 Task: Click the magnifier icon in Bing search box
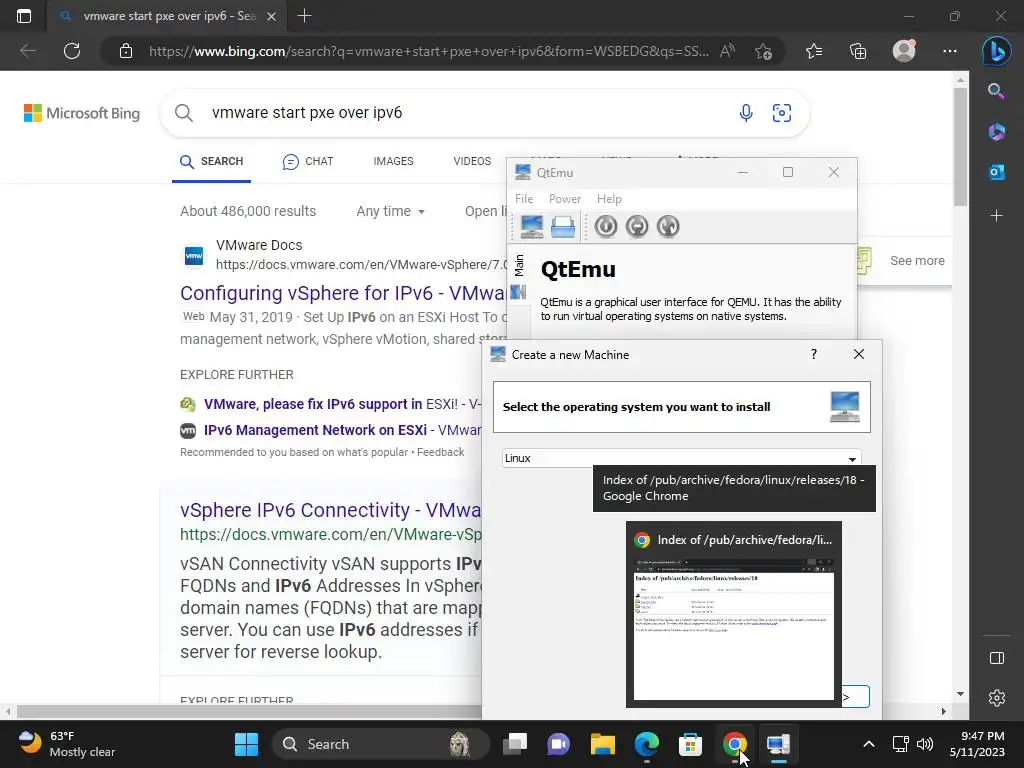click(184, 113)
